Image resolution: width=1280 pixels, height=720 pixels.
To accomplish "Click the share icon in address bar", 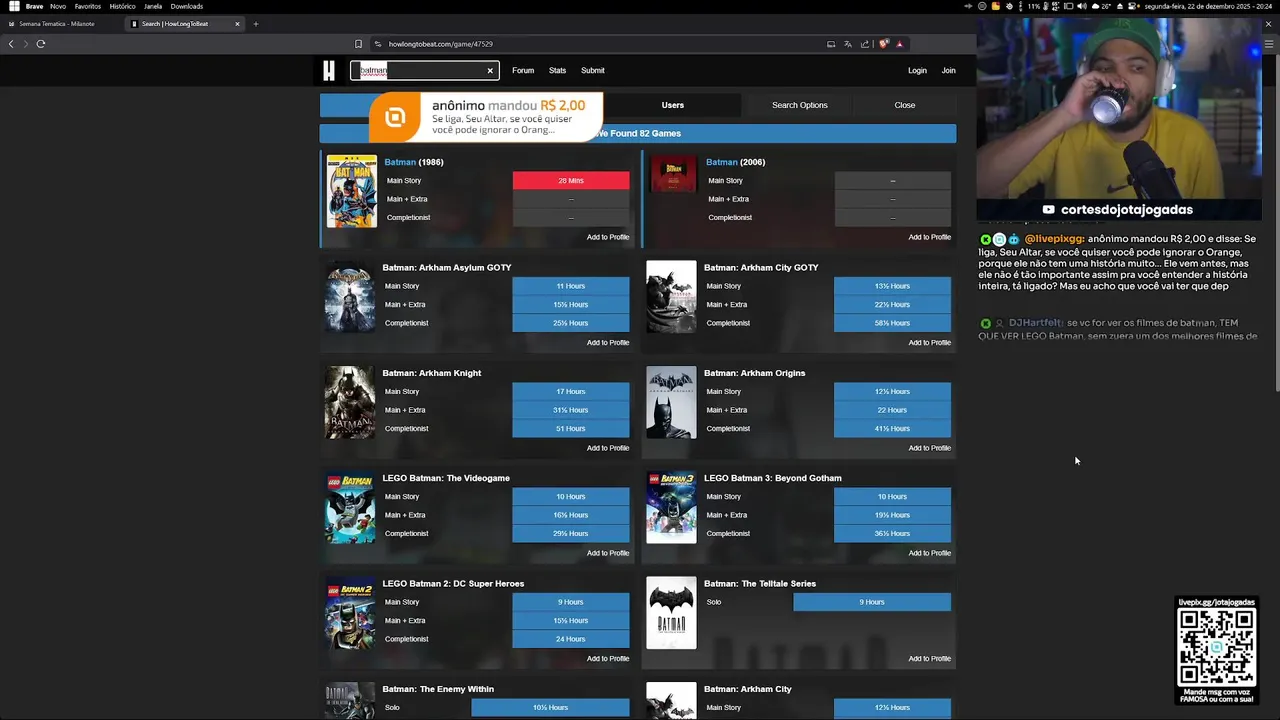I will (x=864, y=44).
